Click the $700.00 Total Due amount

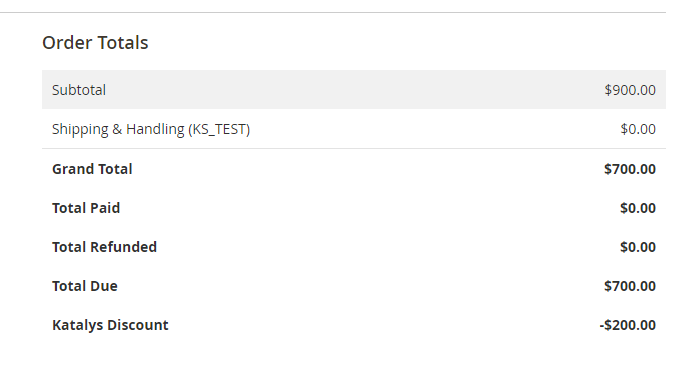pyautogui.click(x=630, y=286)
